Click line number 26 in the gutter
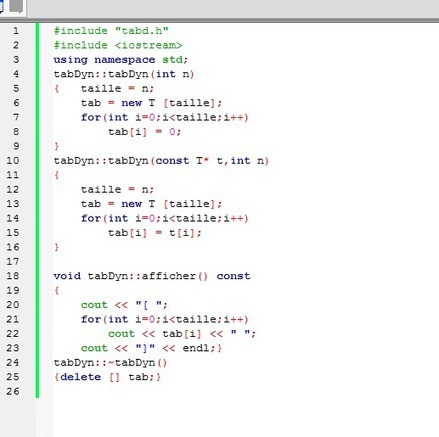This screenshot has width=439, height=437. point(13,391)
